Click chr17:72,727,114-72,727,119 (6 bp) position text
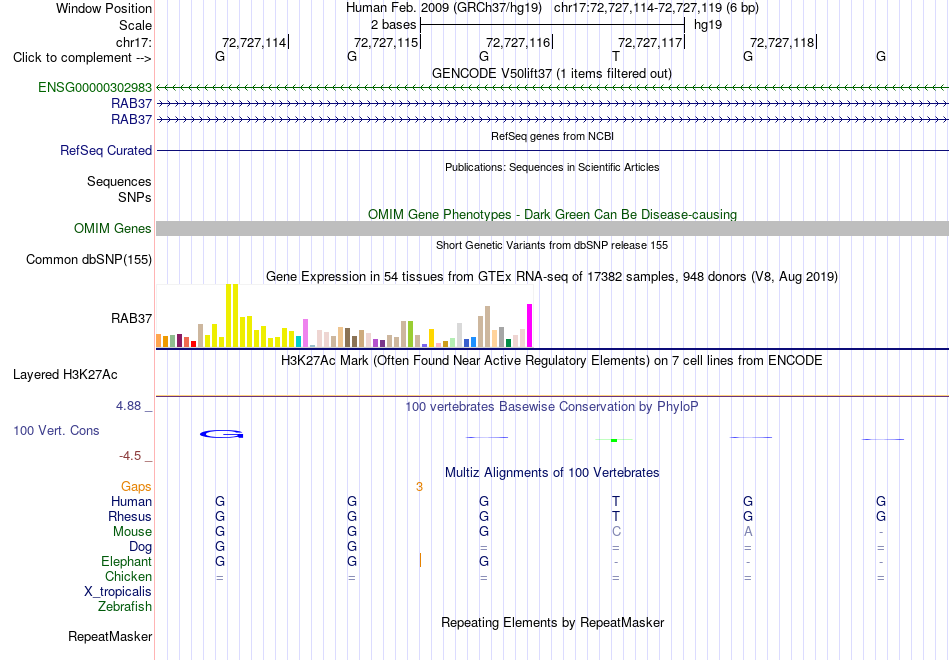Viewport: 950px width, 660px height. (x=656, y=8)
